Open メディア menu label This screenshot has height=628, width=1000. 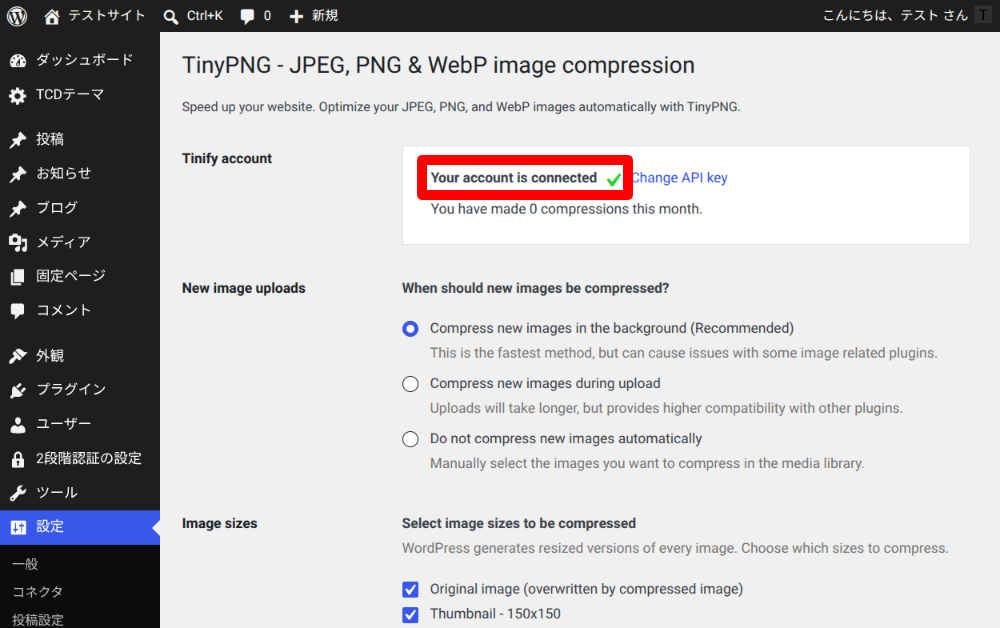click(x=63, y=242)
